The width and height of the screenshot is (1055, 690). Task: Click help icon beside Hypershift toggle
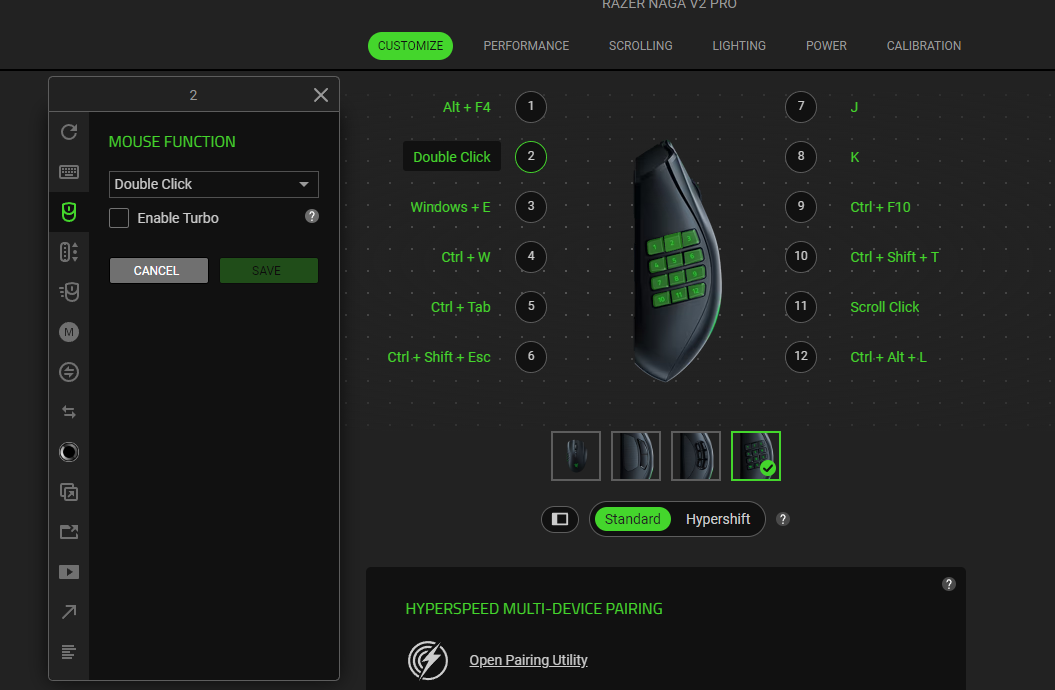[x=783, y=519]
